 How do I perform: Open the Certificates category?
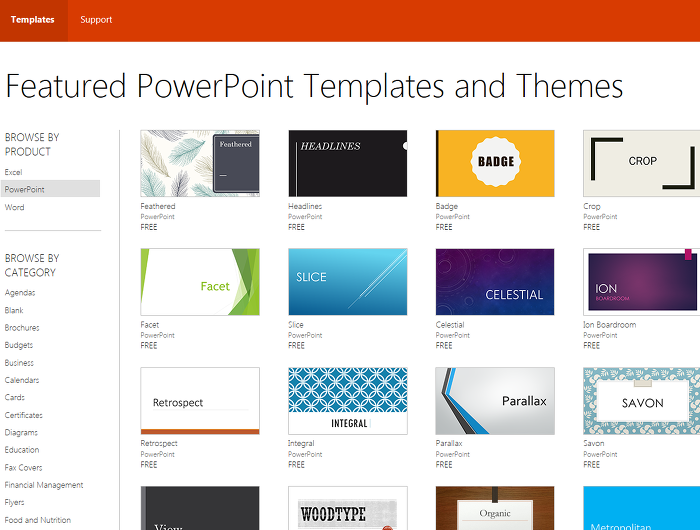pyautogui.click(x=24, y=415)
